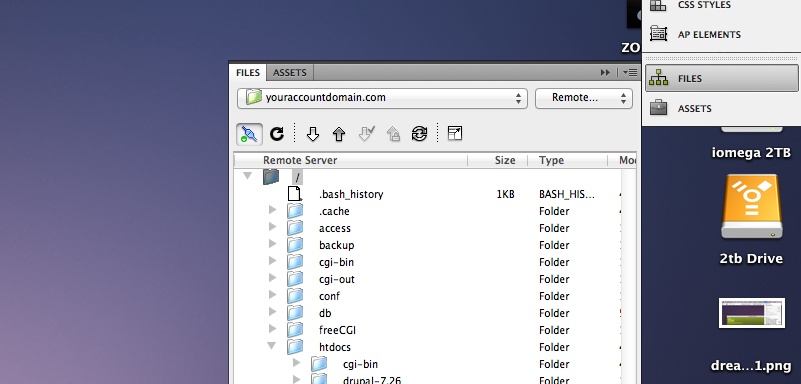Click the connect to remote server icon

click(250, 134)
